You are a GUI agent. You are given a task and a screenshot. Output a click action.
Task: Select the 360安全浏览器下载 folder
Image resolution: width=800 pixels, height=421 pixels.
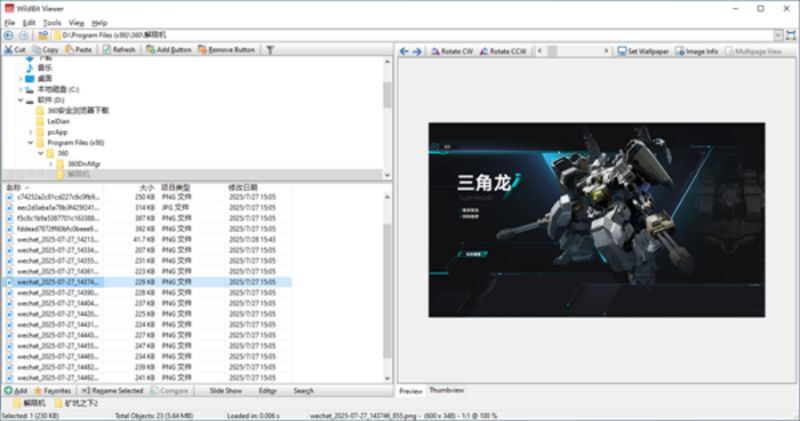78,111
